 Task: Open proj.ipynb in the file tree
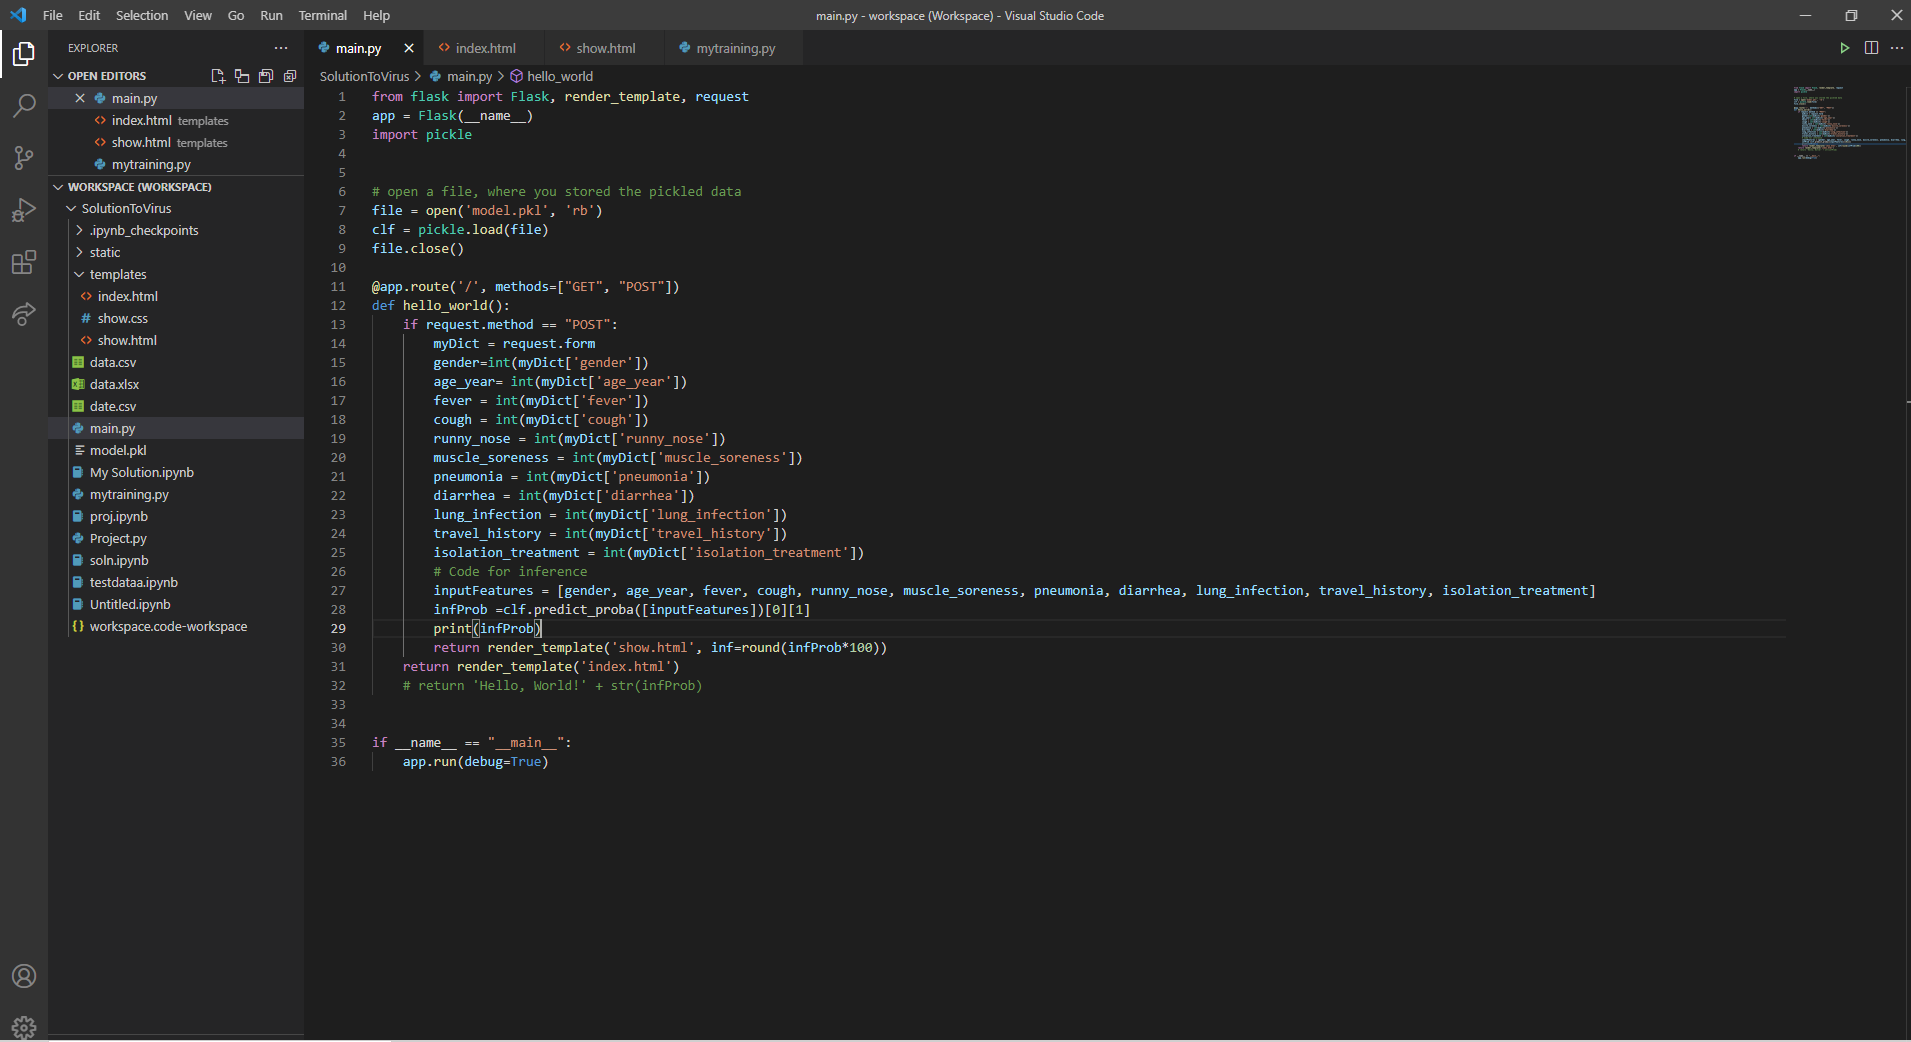[176, 516]
